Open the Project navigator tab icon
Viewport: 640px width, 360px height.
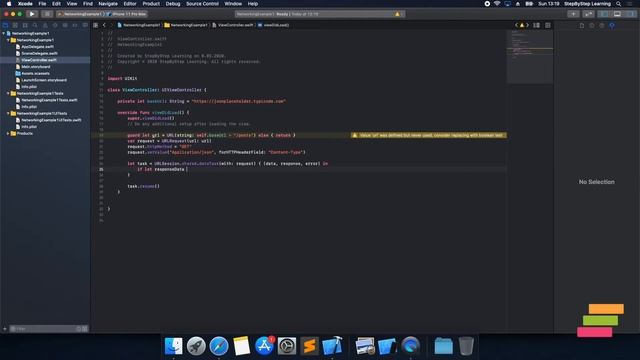[x=5, y=25]
